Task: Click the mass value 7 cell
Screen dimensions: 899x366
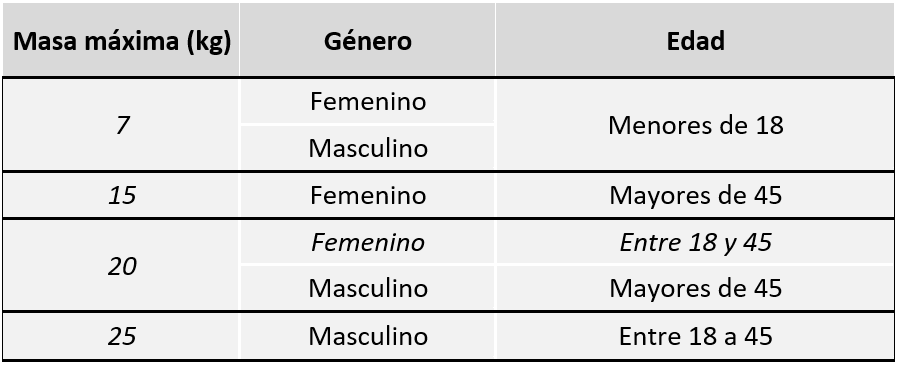Action: point(122,125)
